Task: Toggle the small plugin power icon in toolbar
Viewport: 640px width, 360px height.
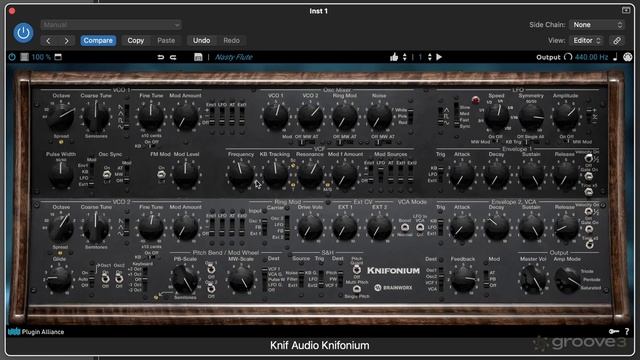Action: click(12, 57)
